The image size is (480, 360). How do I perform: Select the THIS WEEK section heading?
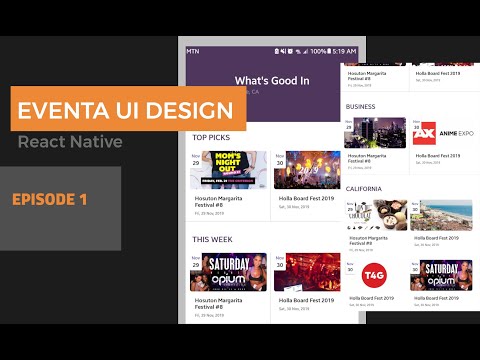(x=212, y=239)
